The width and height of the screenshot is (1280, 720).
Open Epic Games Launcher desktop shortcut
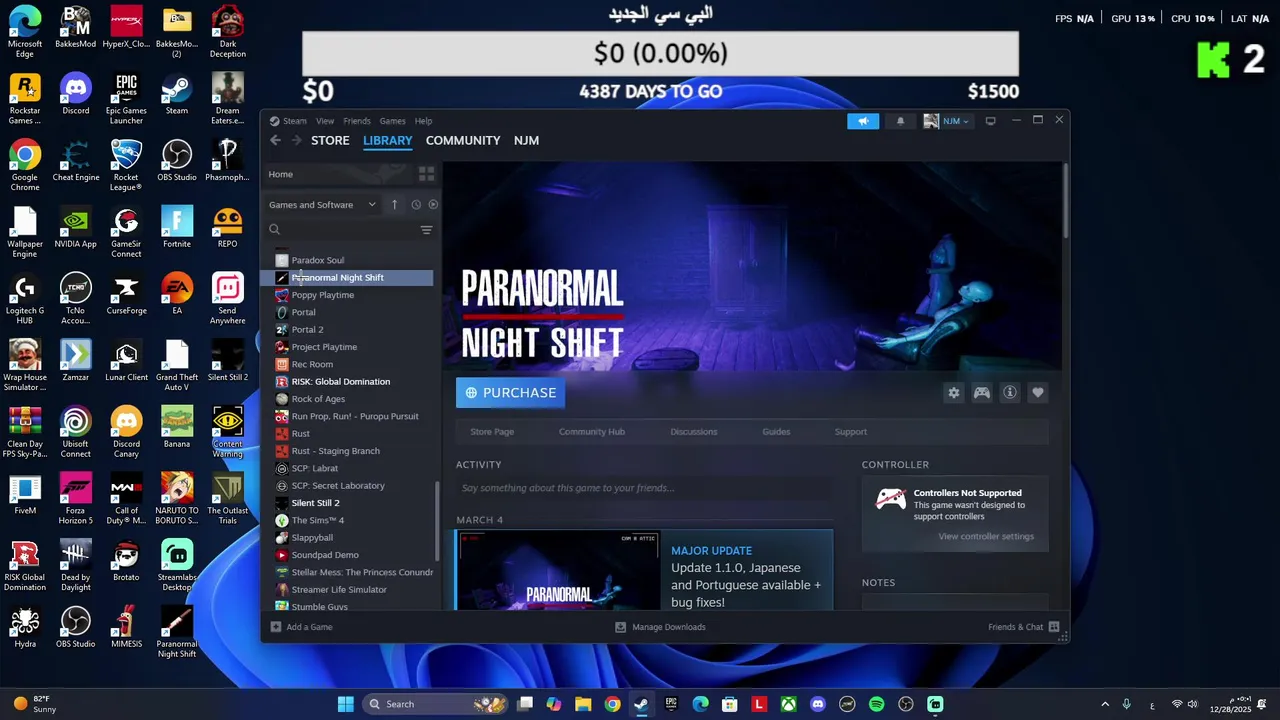tap(126, 99)
